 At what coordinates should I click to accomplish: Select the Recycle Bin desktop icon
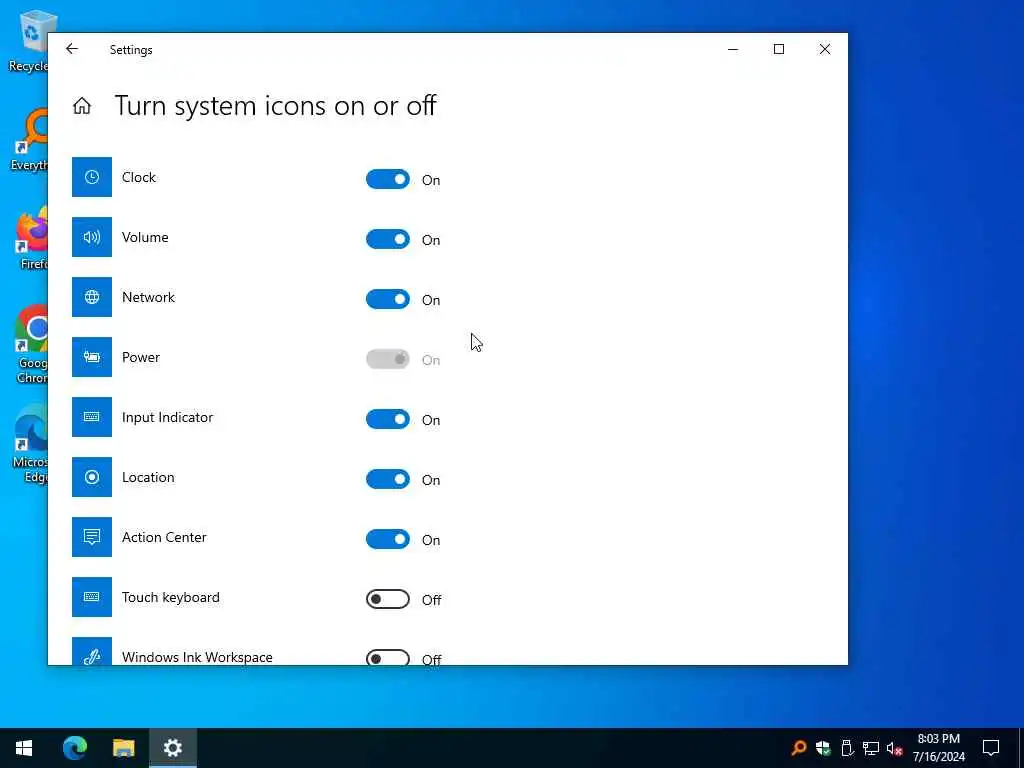coord(29,40)
